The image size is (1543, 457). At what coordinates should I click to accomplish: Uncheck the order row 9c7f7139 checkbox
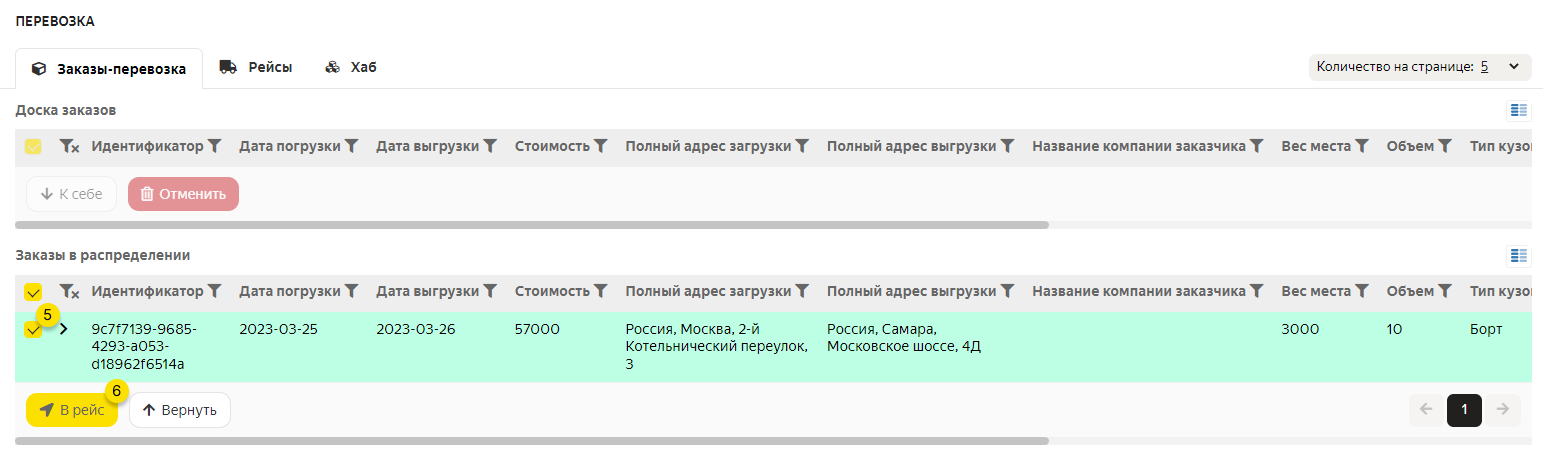tap(33, 330)
